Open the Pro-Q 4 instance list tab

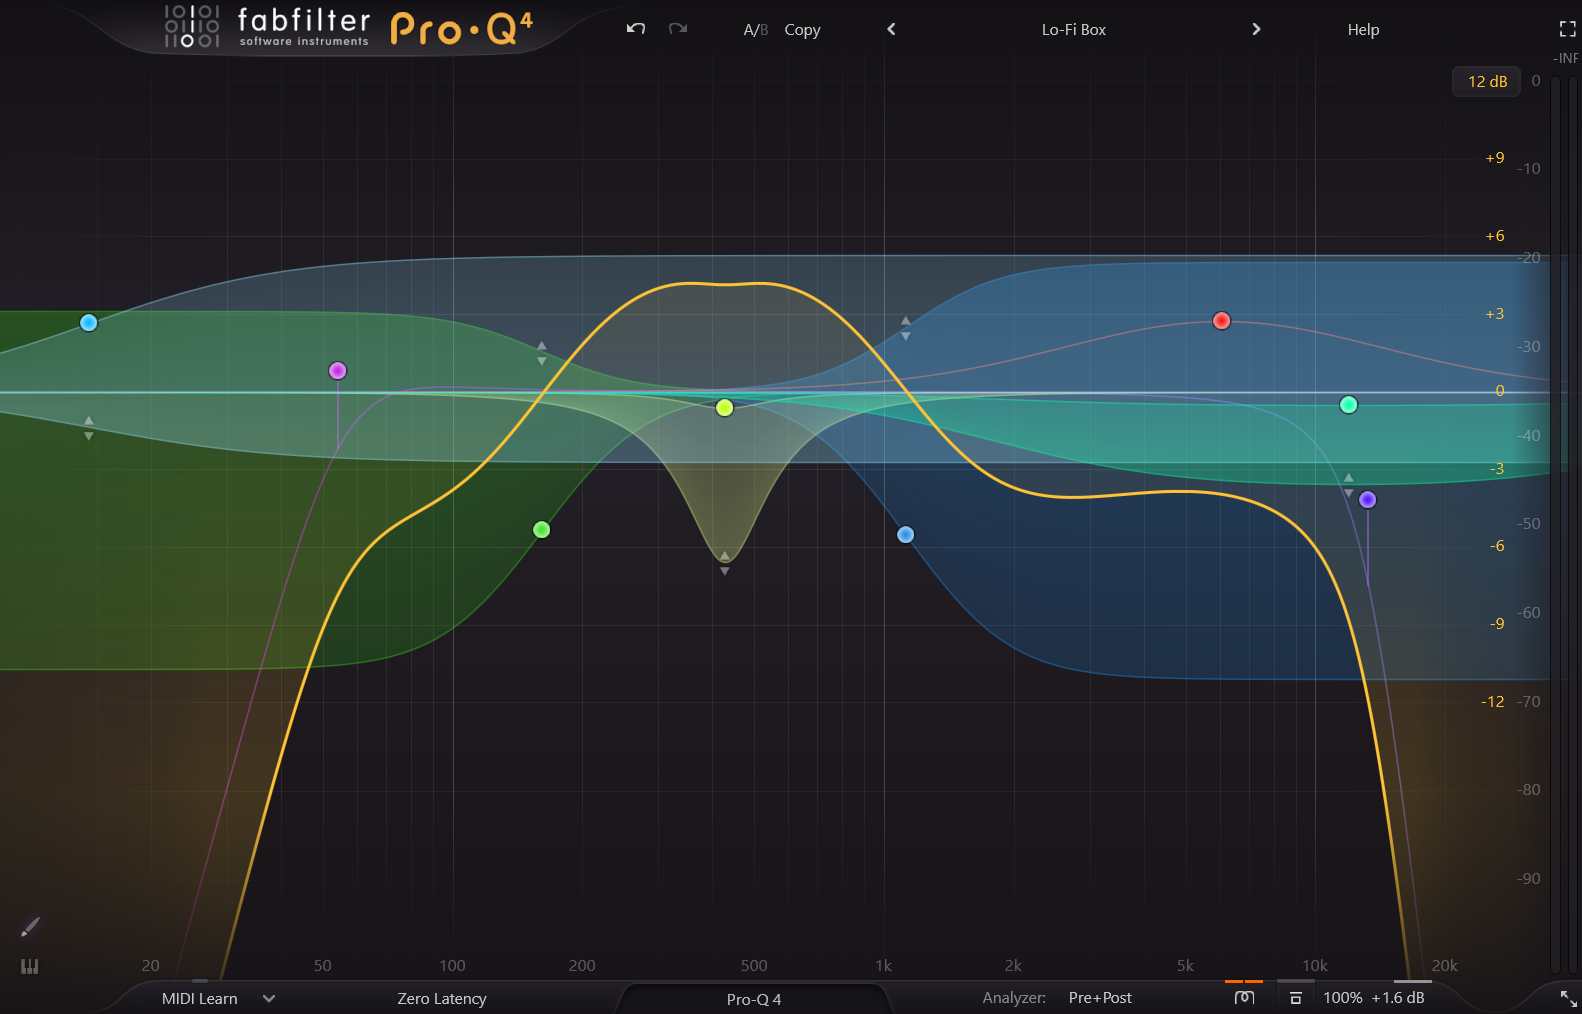(x=754, y=999)
